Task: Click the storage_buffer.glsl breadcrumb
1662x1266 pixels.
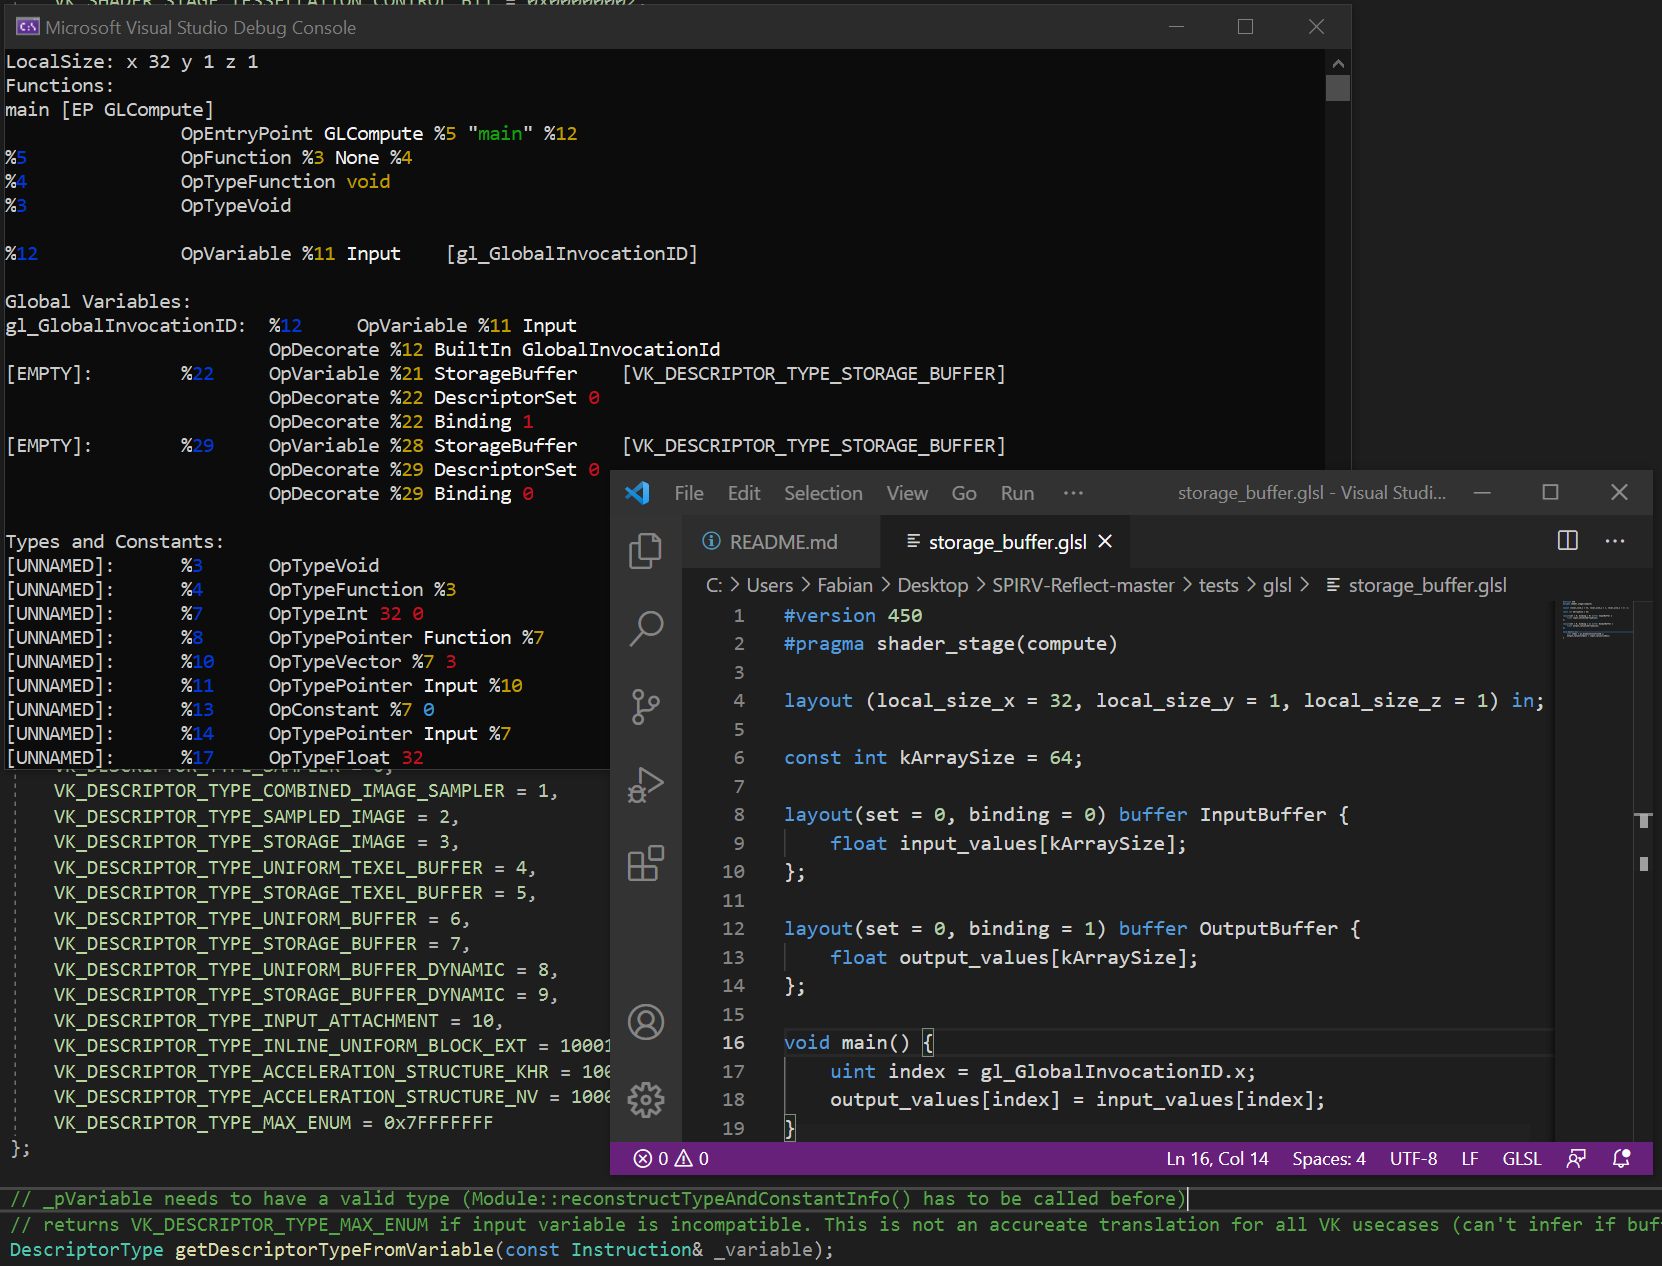Action: (x=1427, y=585)
